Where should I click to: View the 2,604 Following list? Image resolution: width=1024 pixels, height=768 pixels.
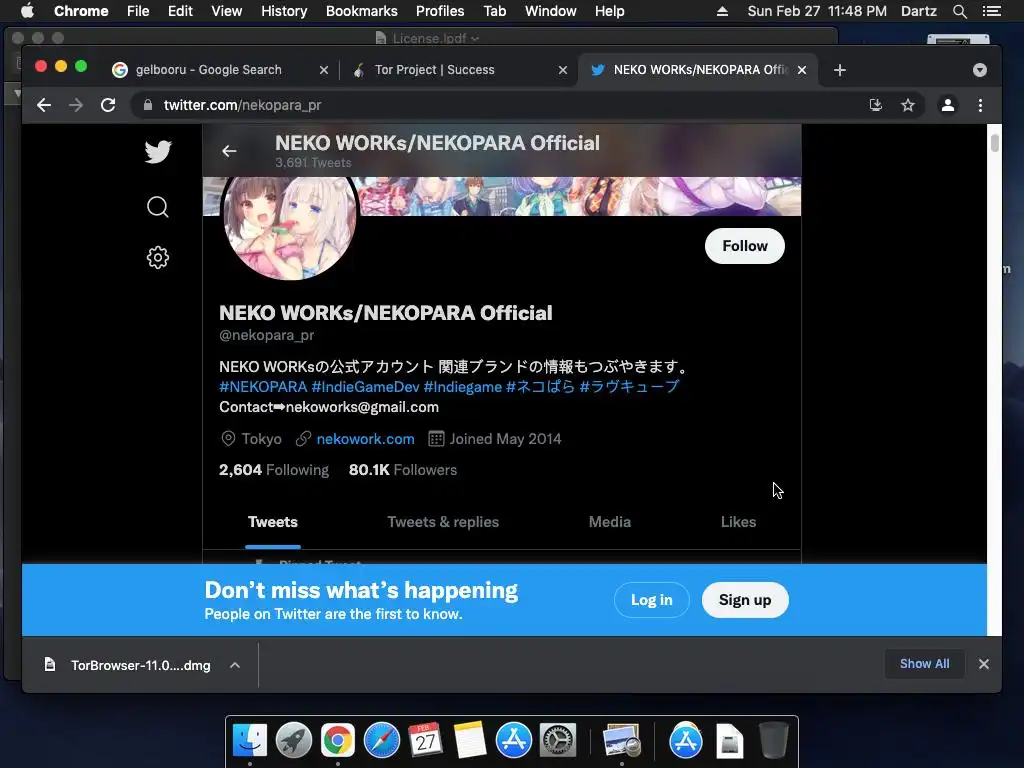point(274,470)
